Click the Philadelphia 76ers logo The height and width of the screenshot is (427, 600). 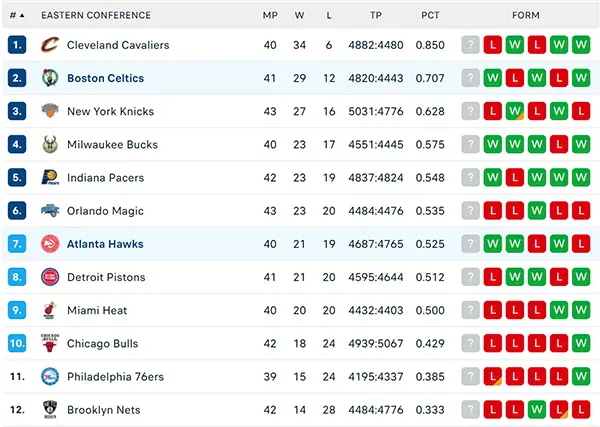50,376
